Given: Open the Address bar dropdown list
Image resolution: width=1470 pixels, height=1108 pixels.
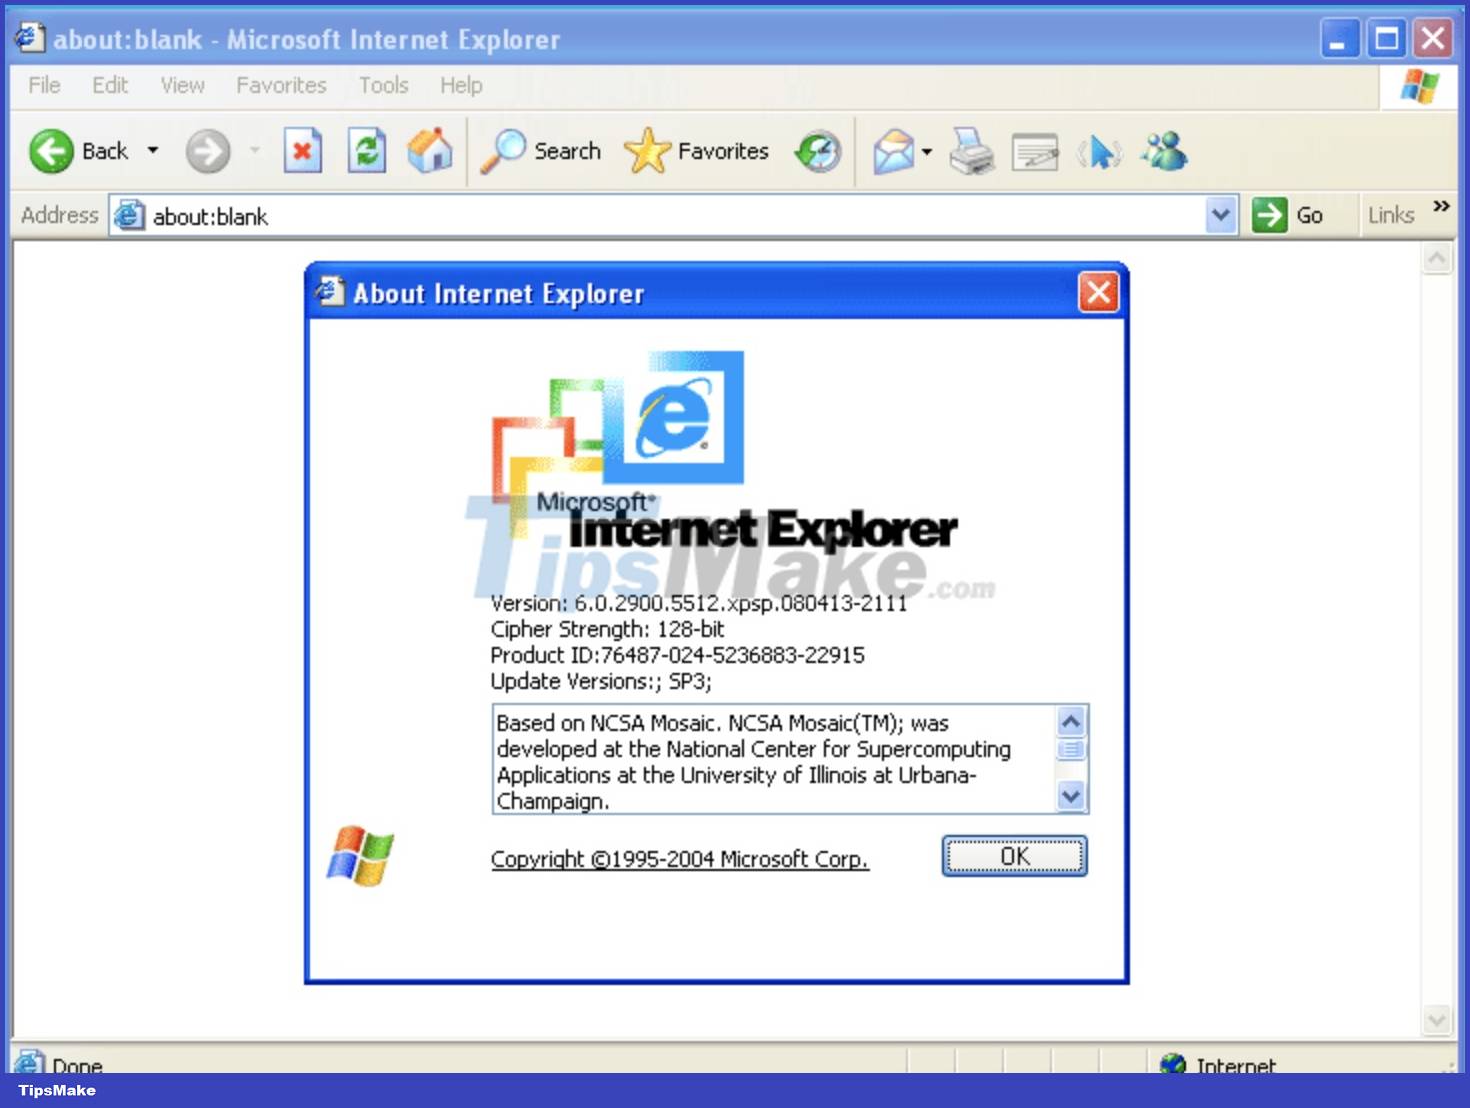Looking at the screenshot, I should (x=1221, y=215).
